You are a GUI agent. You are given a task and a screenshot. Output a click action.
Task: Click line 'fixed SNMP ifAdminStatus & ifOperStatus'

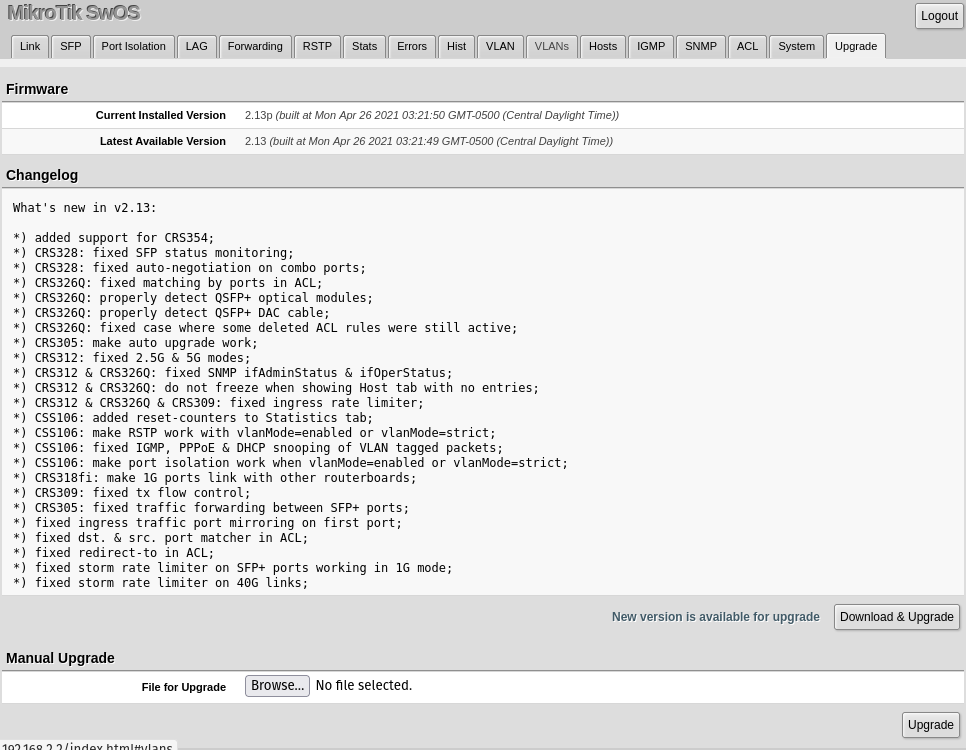pyautogui.click(x=233, y=373)
